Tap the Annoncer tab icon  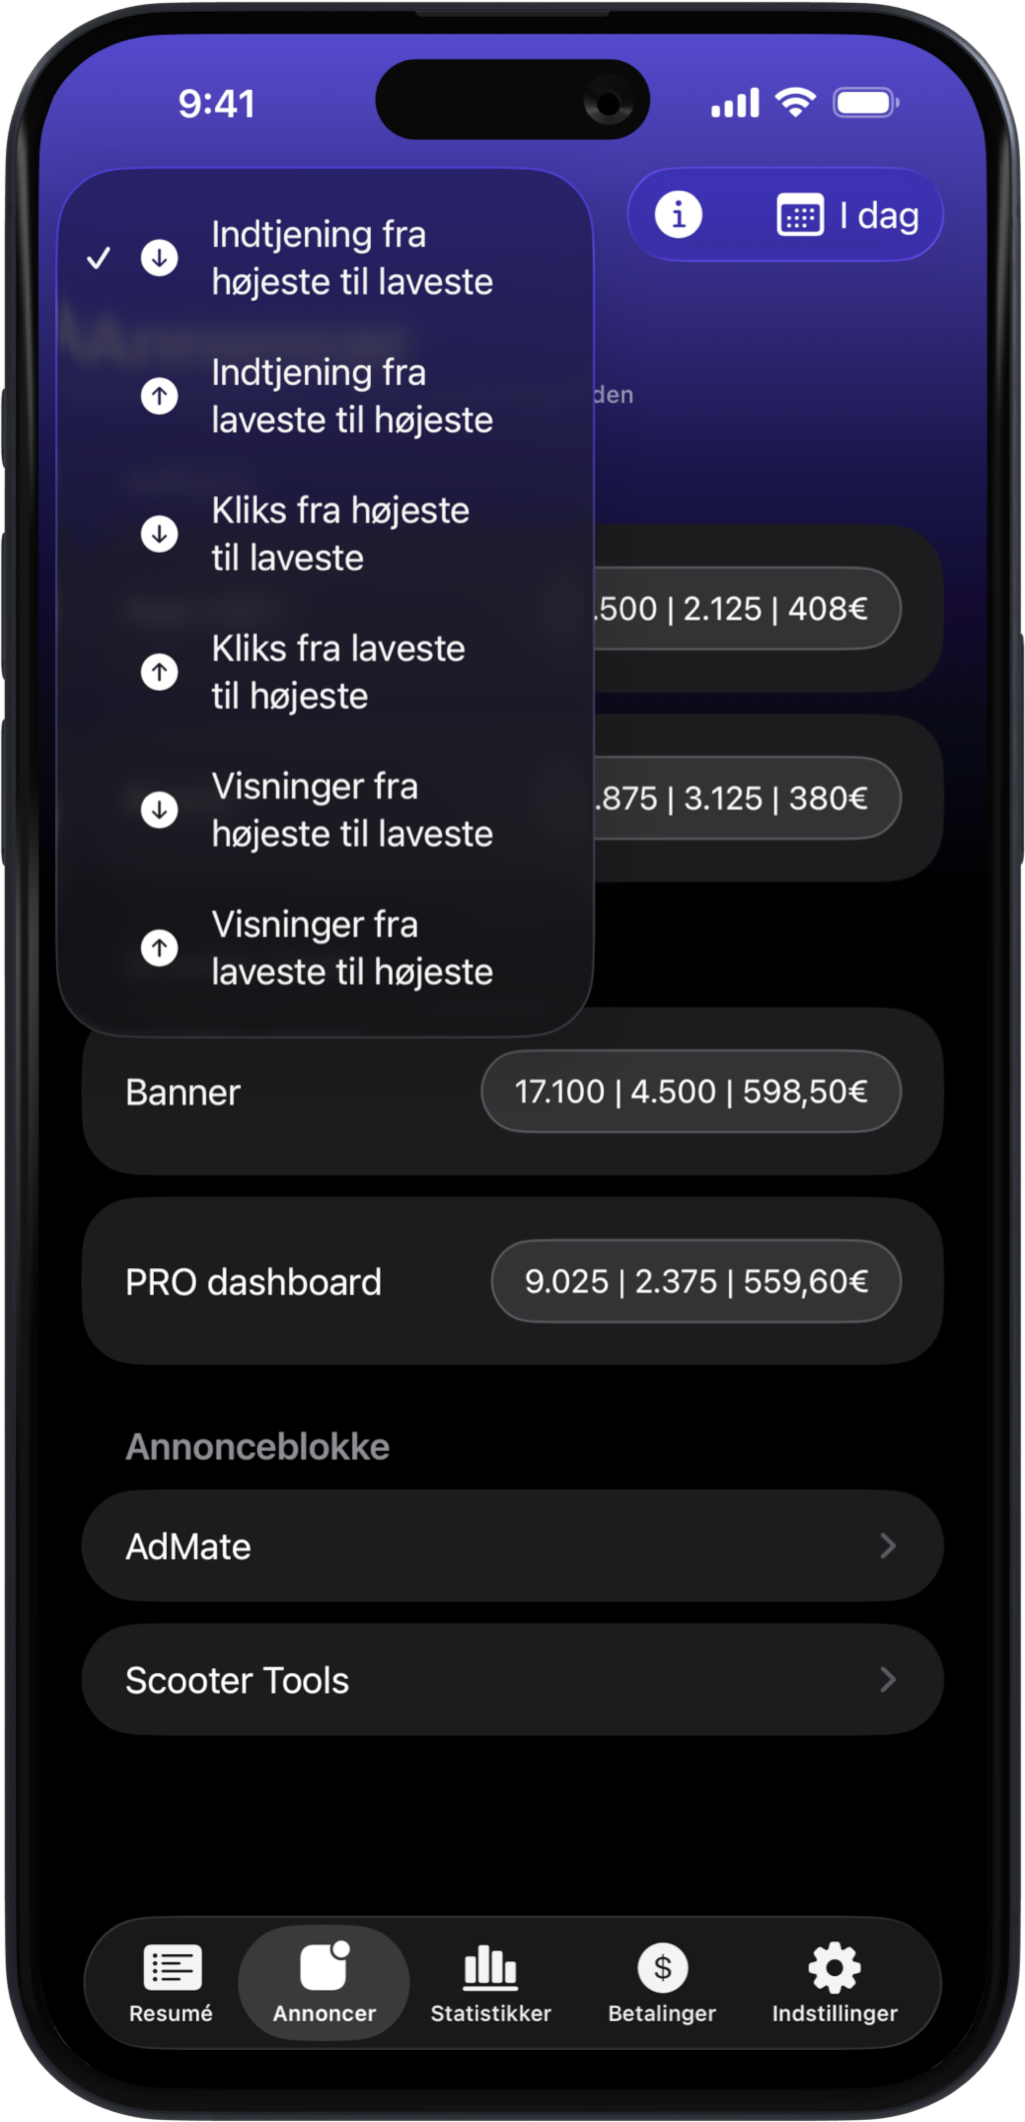click(x=324, y=1968)
